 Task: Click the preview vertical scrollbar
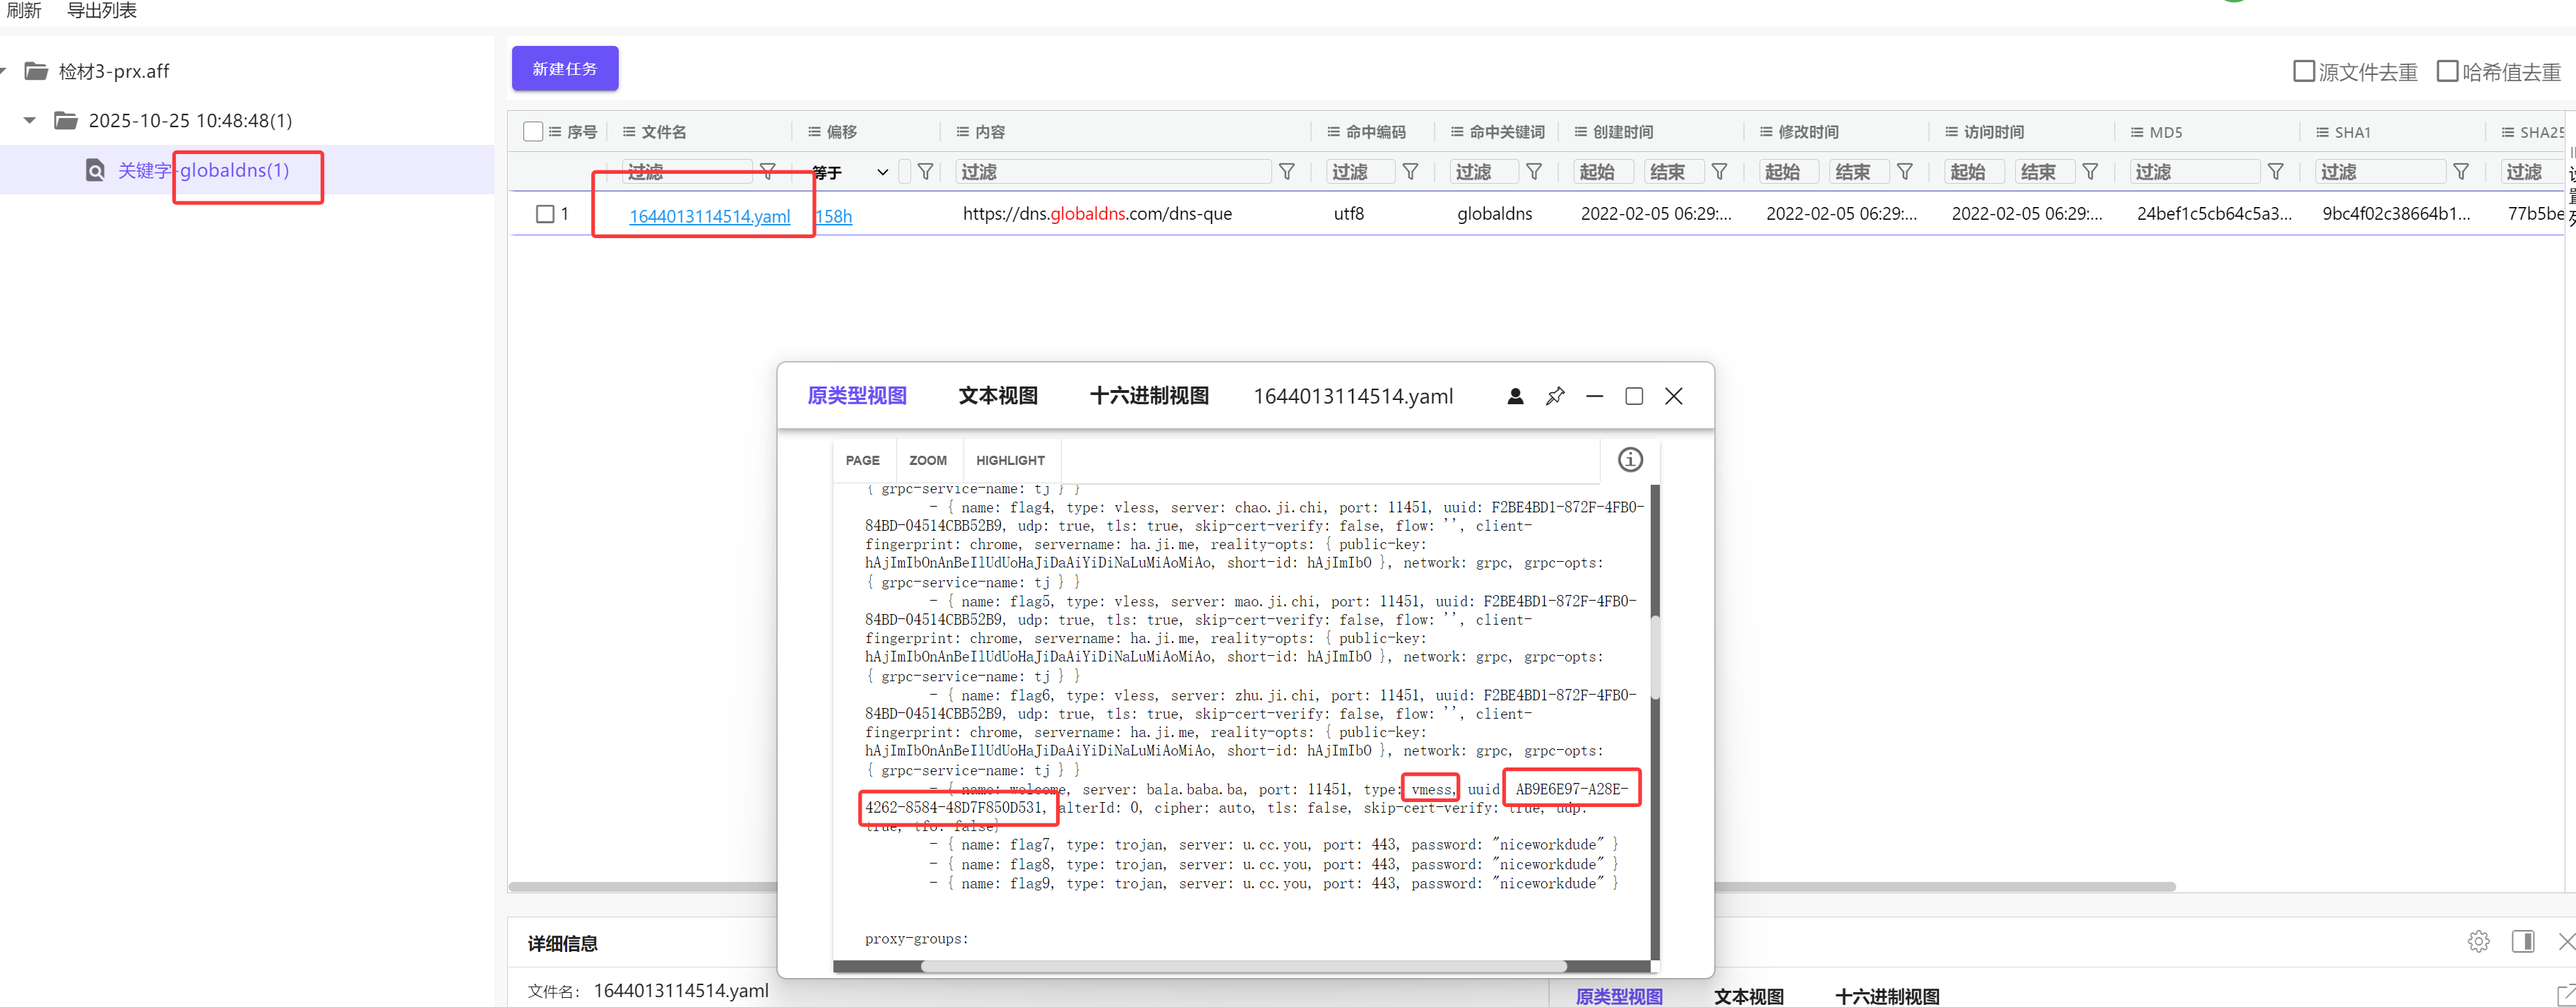tap(1654, 657)
